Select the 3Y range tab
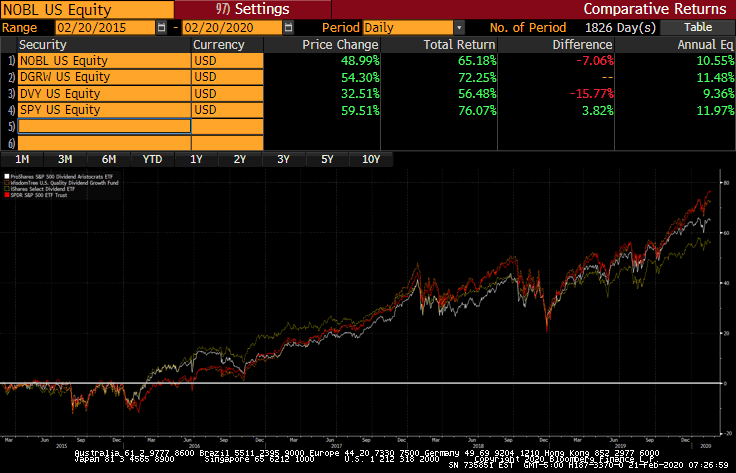Image resolution: width=736 pixels, height=473 pixels. [284, 159]
